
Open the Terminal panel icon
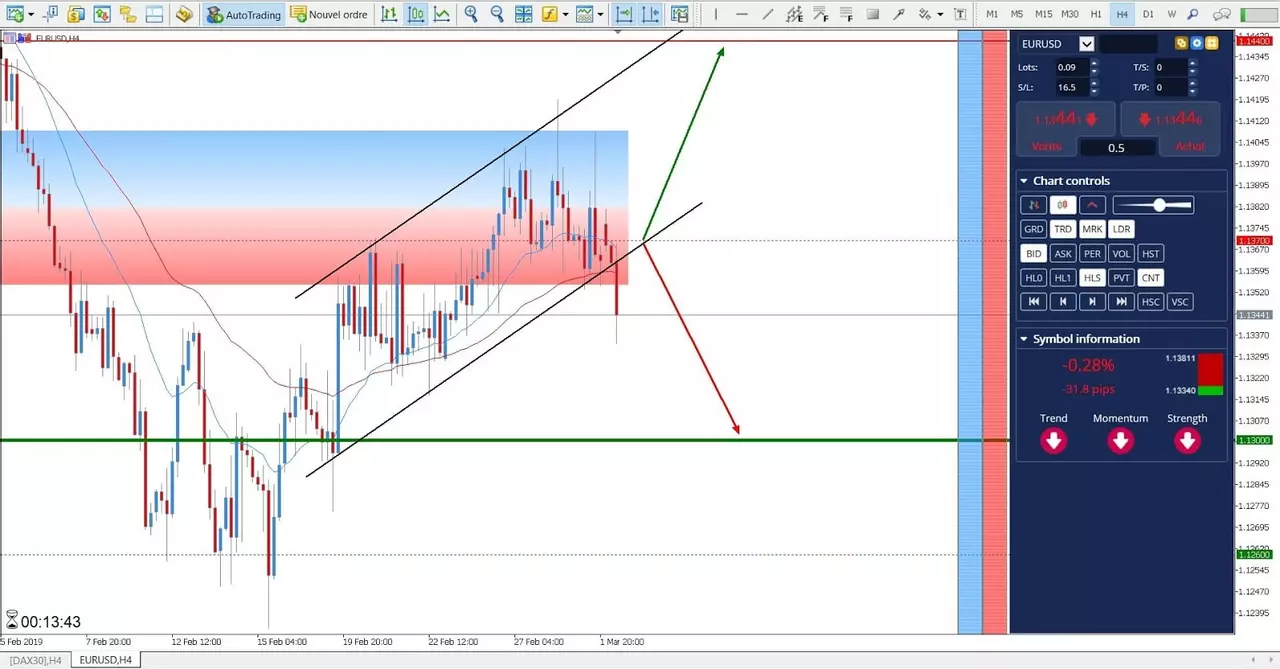153,14
